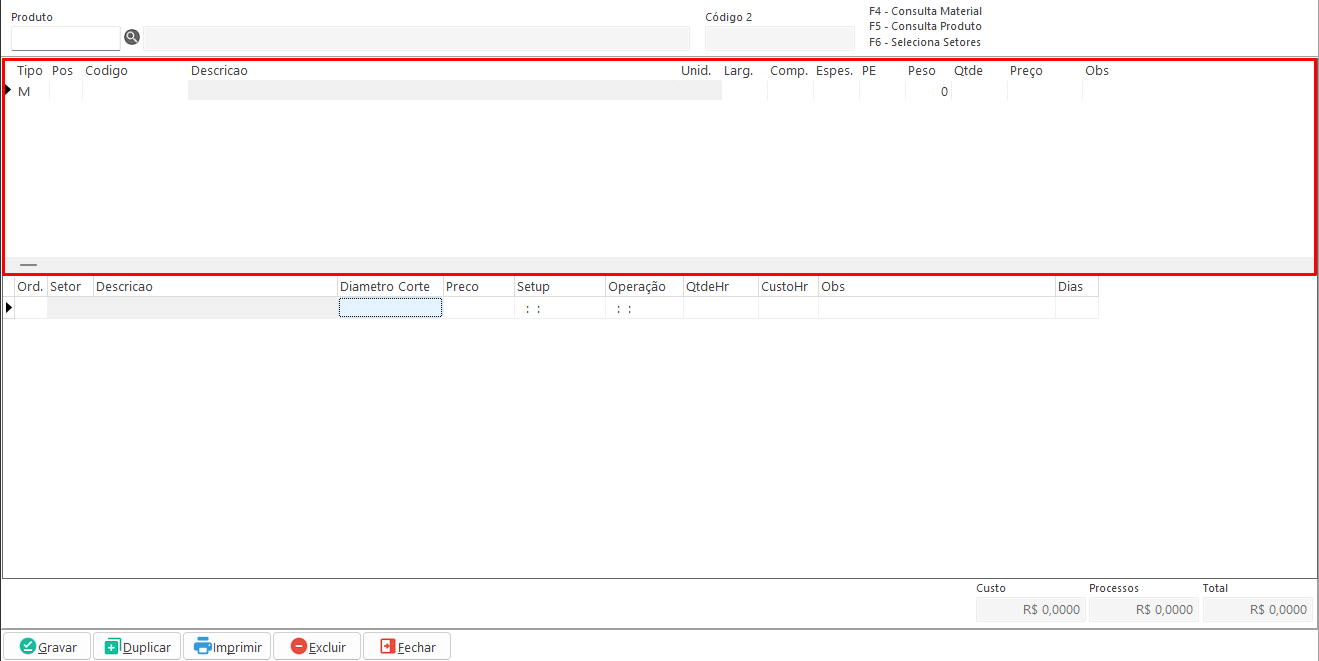
Task: Click the Tipo cell containing M
Action: 25,91
